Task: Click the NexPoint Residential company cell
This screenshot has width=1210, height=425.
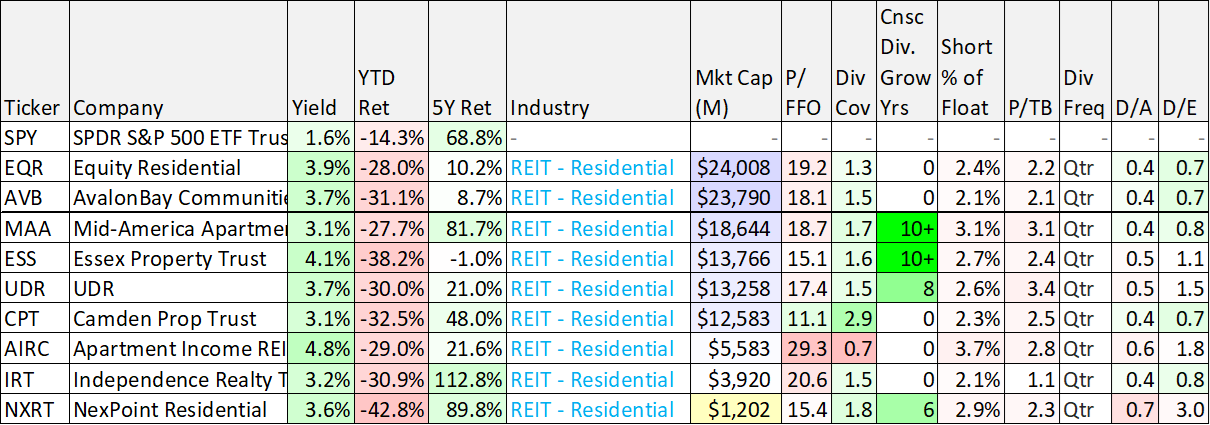Action: 178,409
